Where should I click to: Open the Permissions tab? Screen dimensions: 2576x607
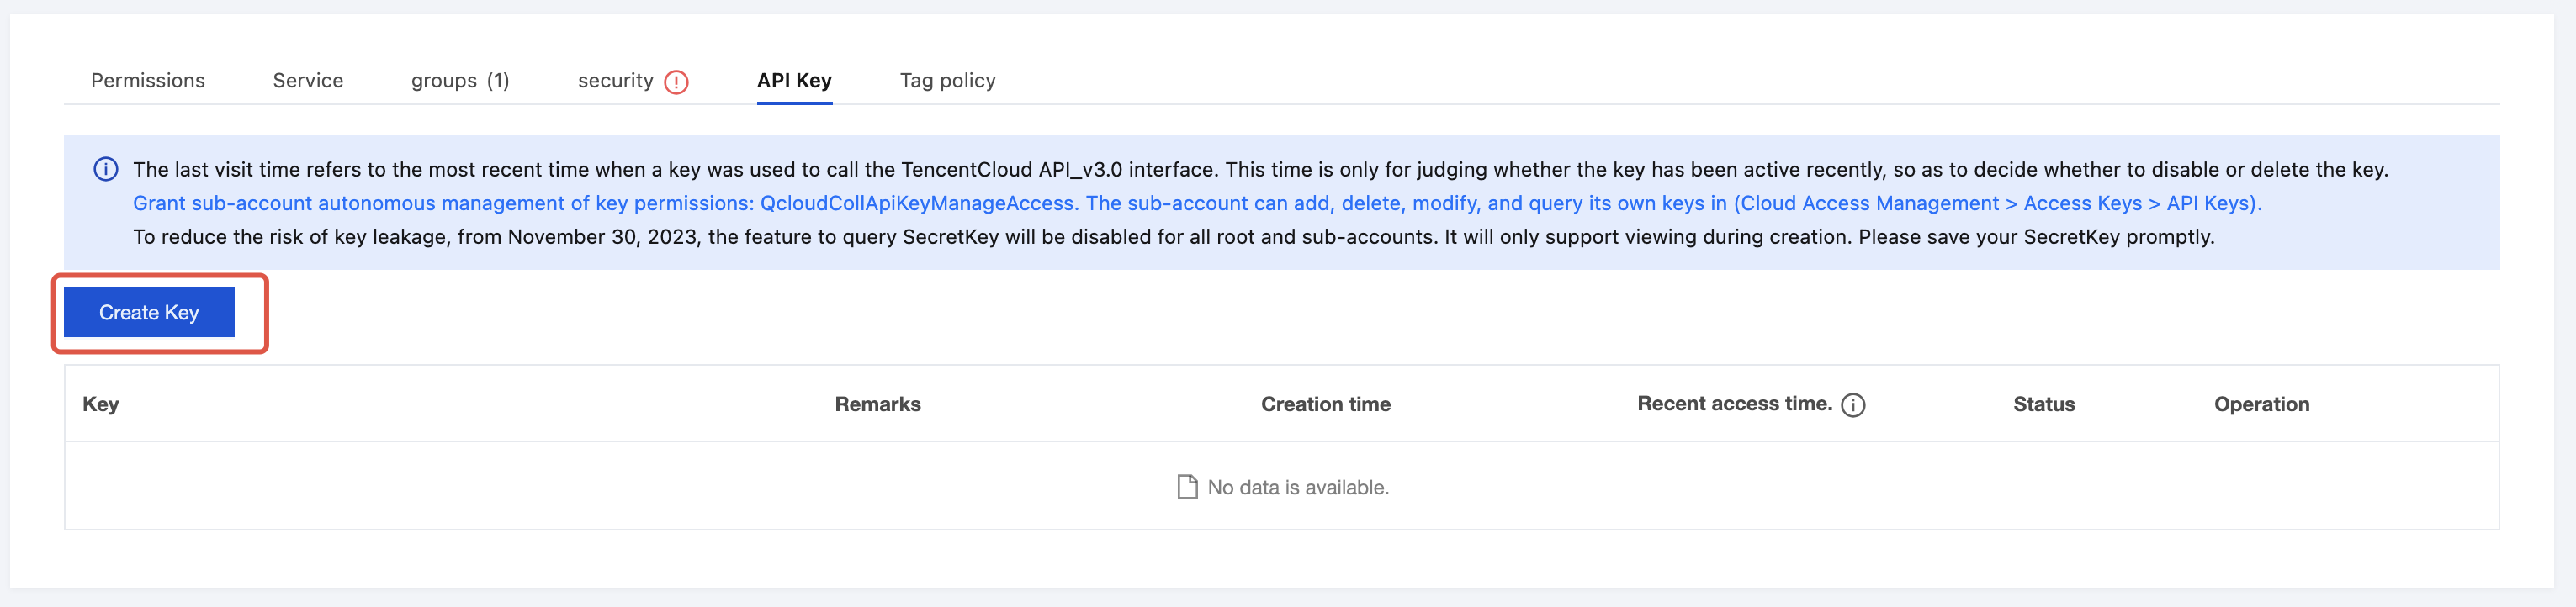coord(148,81)
